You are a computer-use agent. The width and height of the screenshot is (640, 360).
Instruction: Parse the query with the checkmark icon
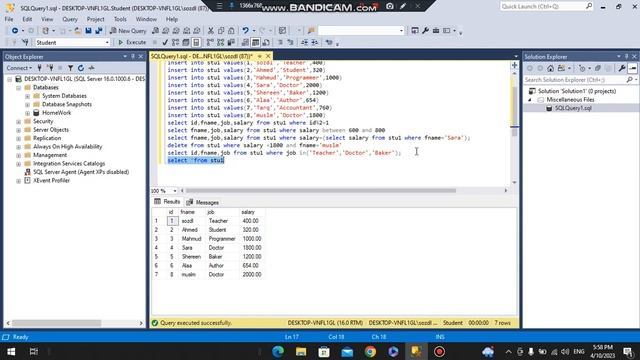(165, 42)
